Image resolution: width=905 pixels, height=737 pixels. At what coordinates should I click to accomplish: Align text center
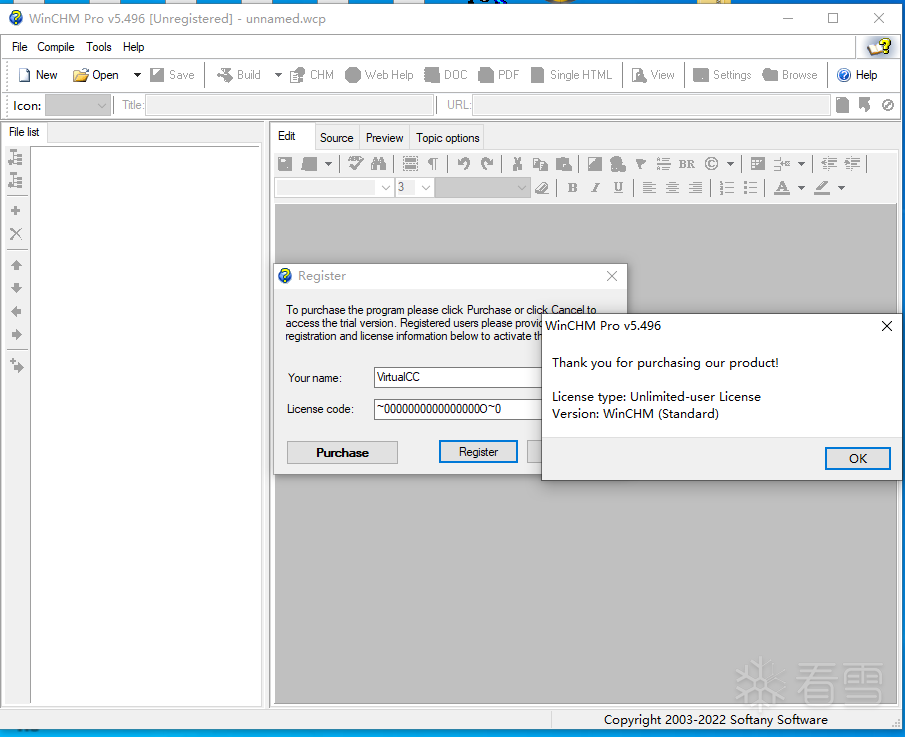(672, 188)
